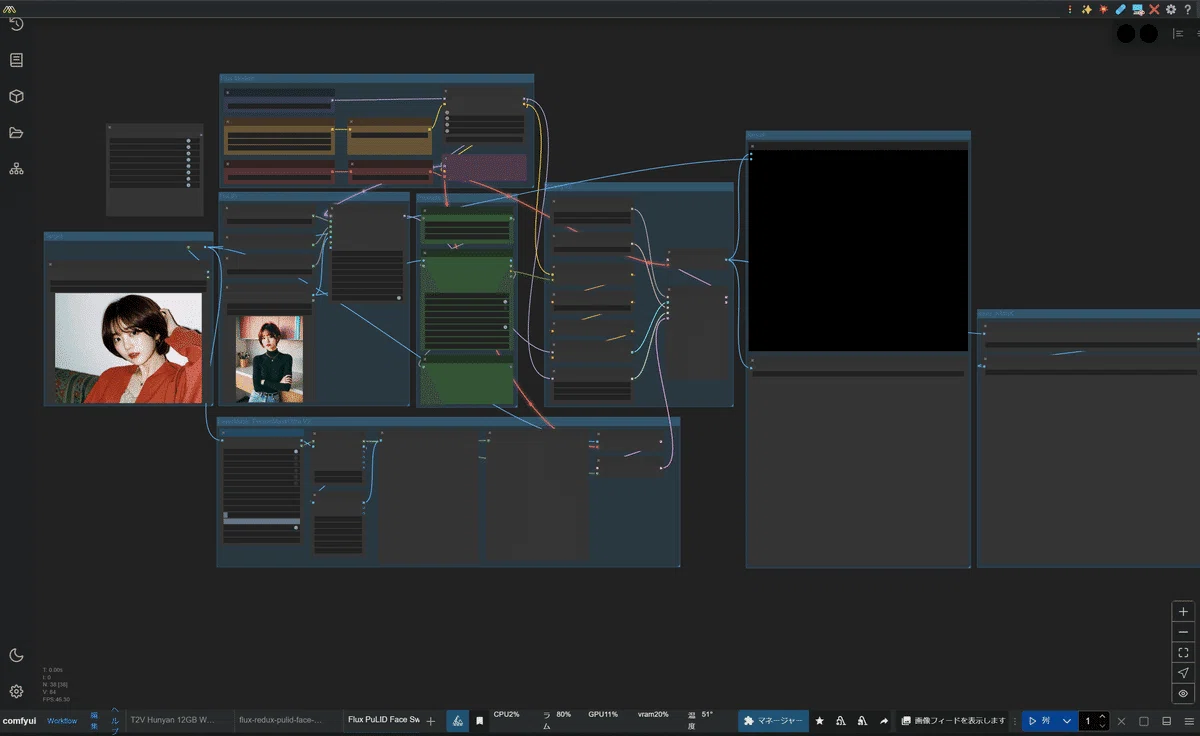Open the workflows folder icon in sidebar
The image size is (1200, 736).
coord(16,133)
